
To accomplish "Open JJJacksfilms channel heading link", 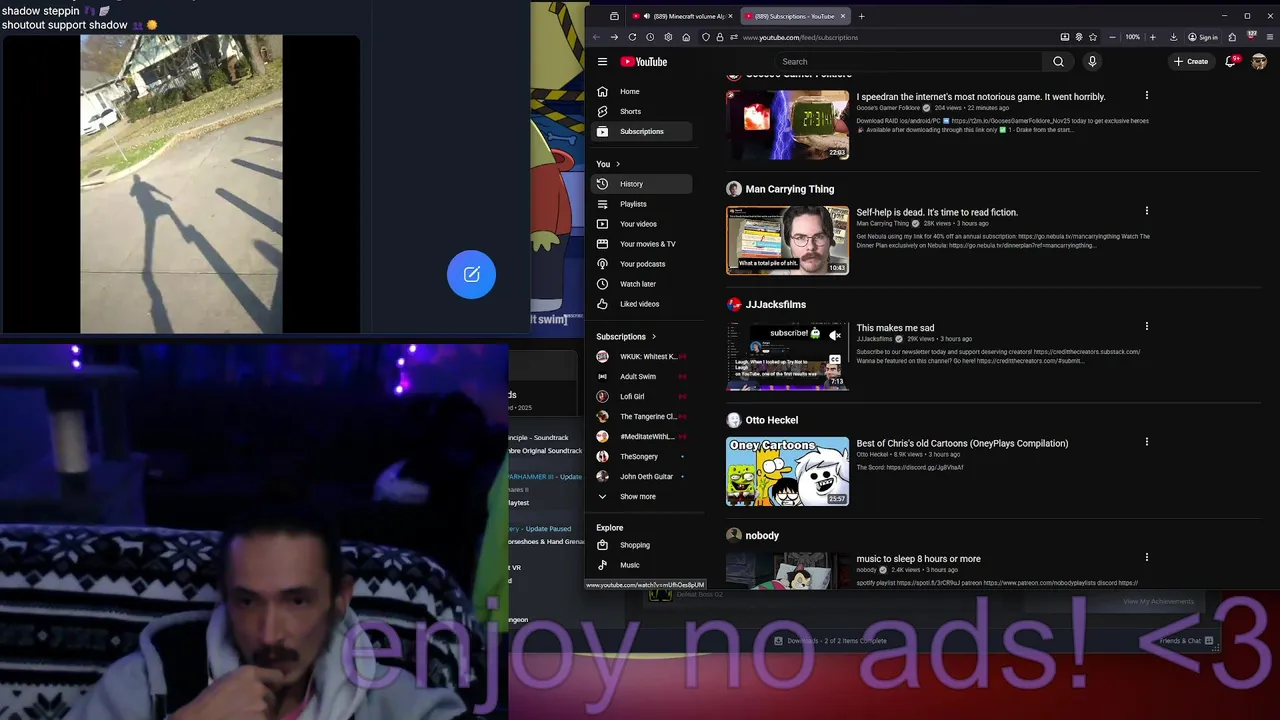I will [775, 304].
